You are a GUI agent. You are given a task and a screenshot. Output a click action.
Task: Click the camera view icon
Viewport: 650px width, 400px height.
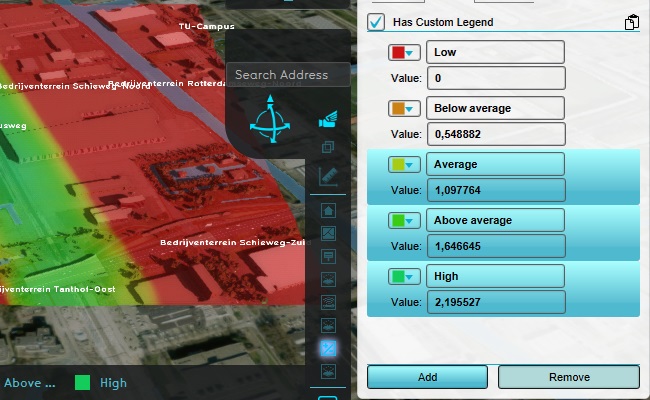[327, 121]
